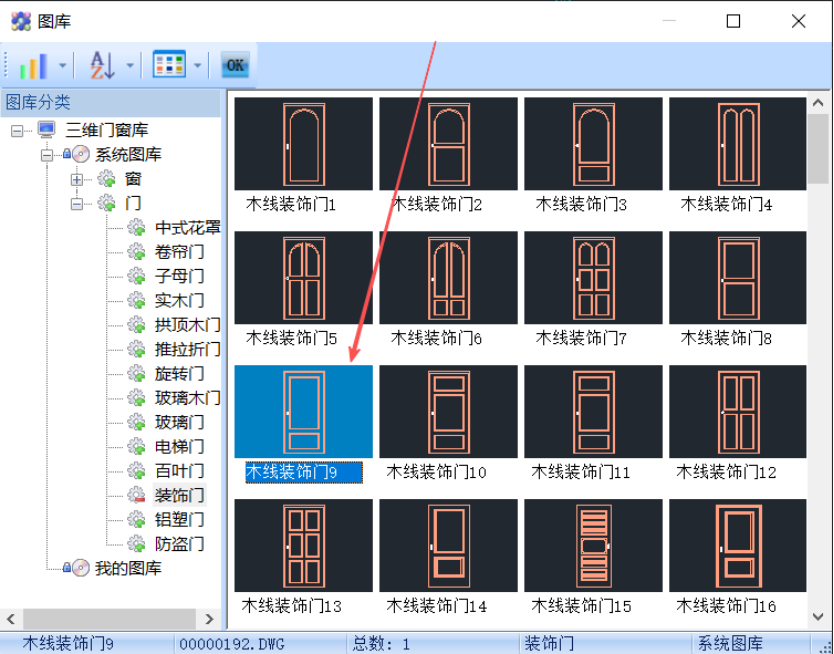This screenshot has height=654, width=834.
Task: Select the 木线装饰门7 door thumbnail
Action: 593,277
